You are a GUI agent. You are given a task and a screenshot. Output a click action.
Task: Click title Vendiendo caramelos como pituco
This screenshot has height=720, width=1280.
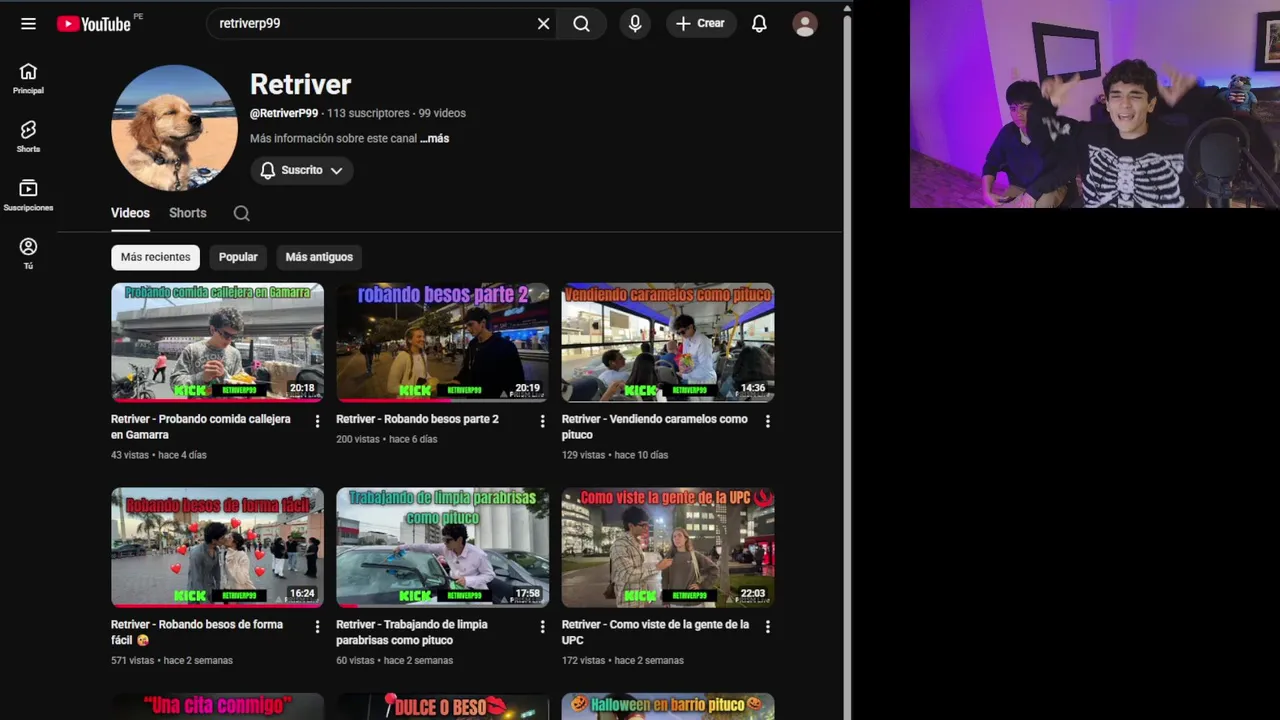click(655, 427)
